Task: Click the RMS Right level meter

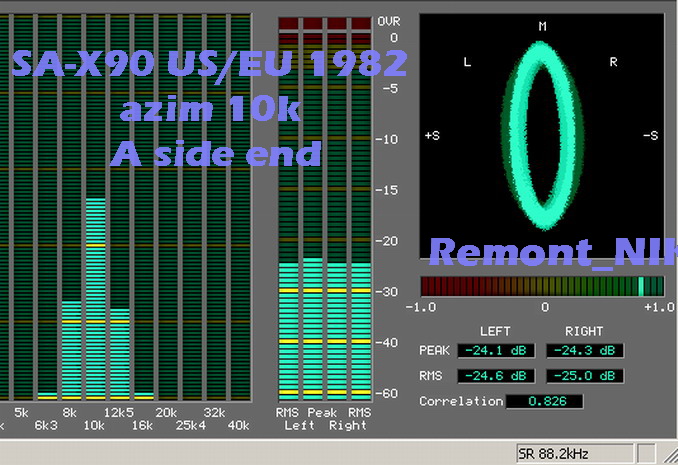Action: (360, 330)
